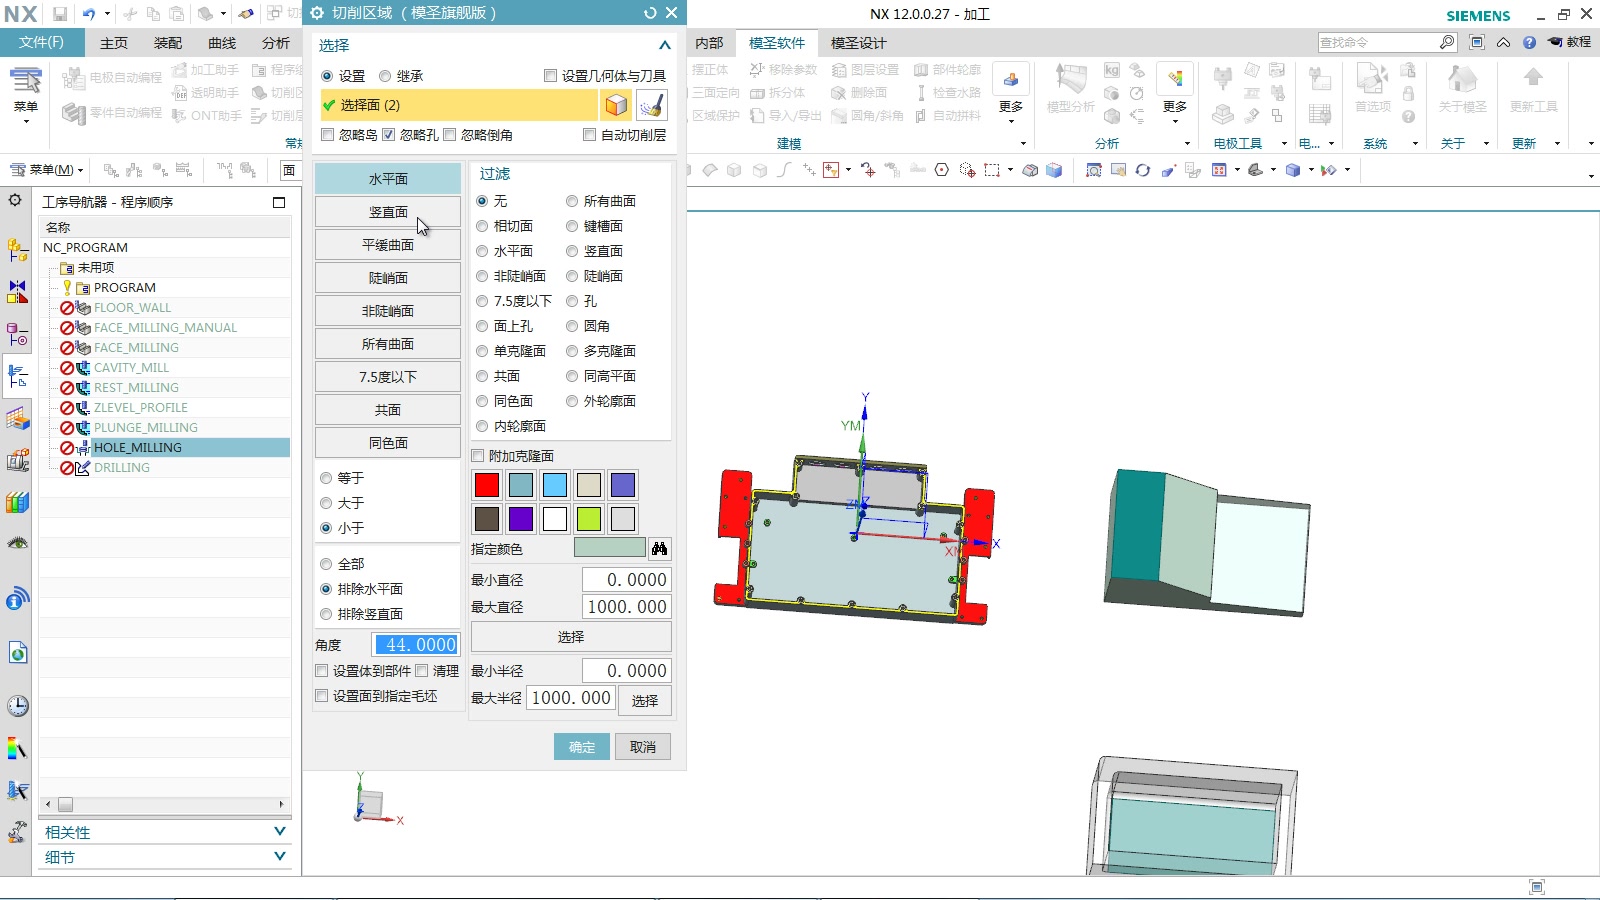This screenshot has width=1600, height=900.
Task: Check the 附加克隆面 checkbox
Action: click(478, 456)
